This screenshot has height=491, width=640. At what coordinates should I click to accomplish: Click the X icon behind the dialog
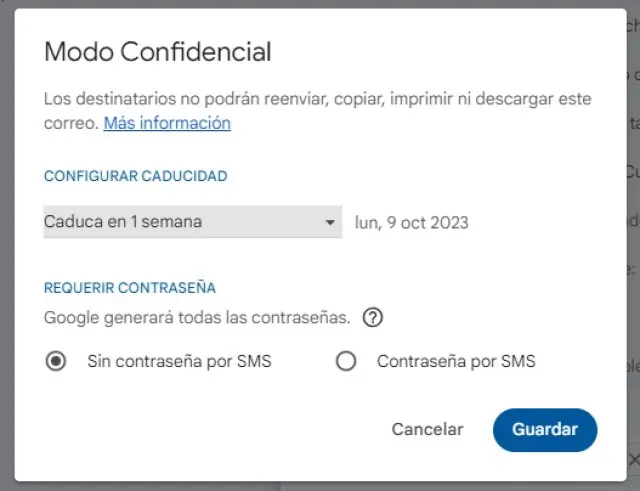(633, 458)
